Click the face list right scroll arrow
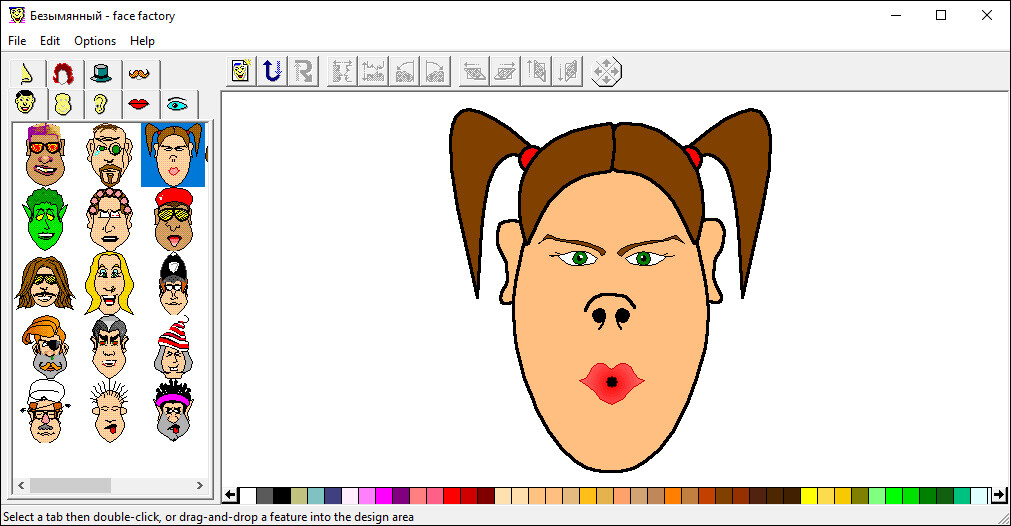The image size is (1011, 526). [199, 485]
